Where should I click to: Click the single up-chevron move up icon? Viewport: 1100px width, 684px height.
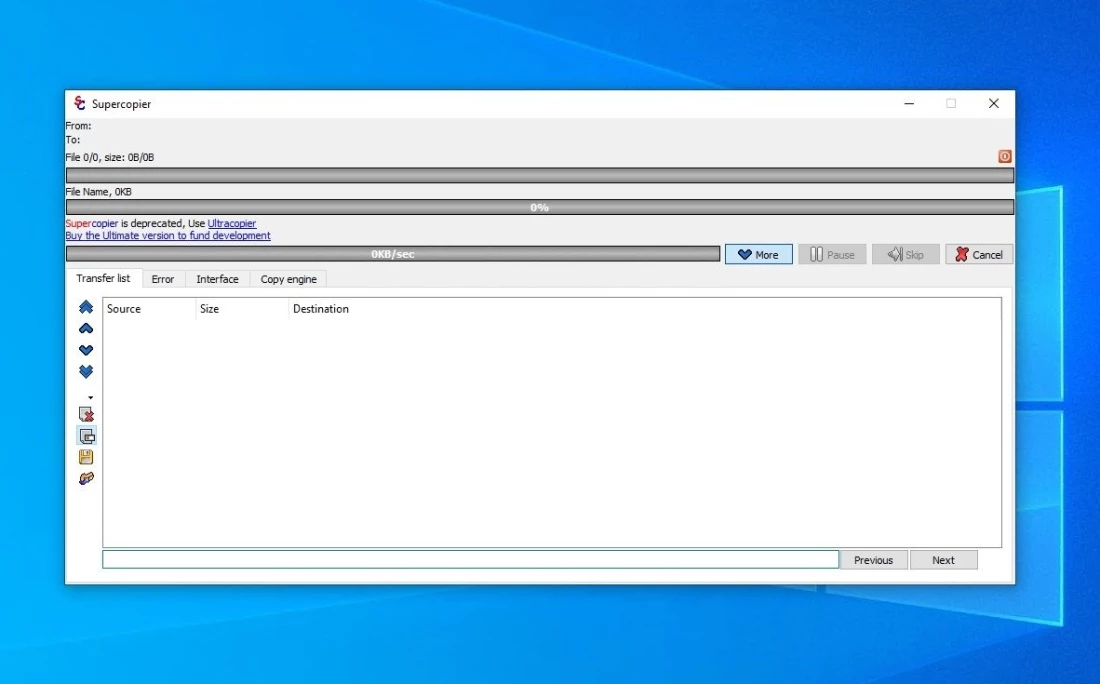pos(86,328)
